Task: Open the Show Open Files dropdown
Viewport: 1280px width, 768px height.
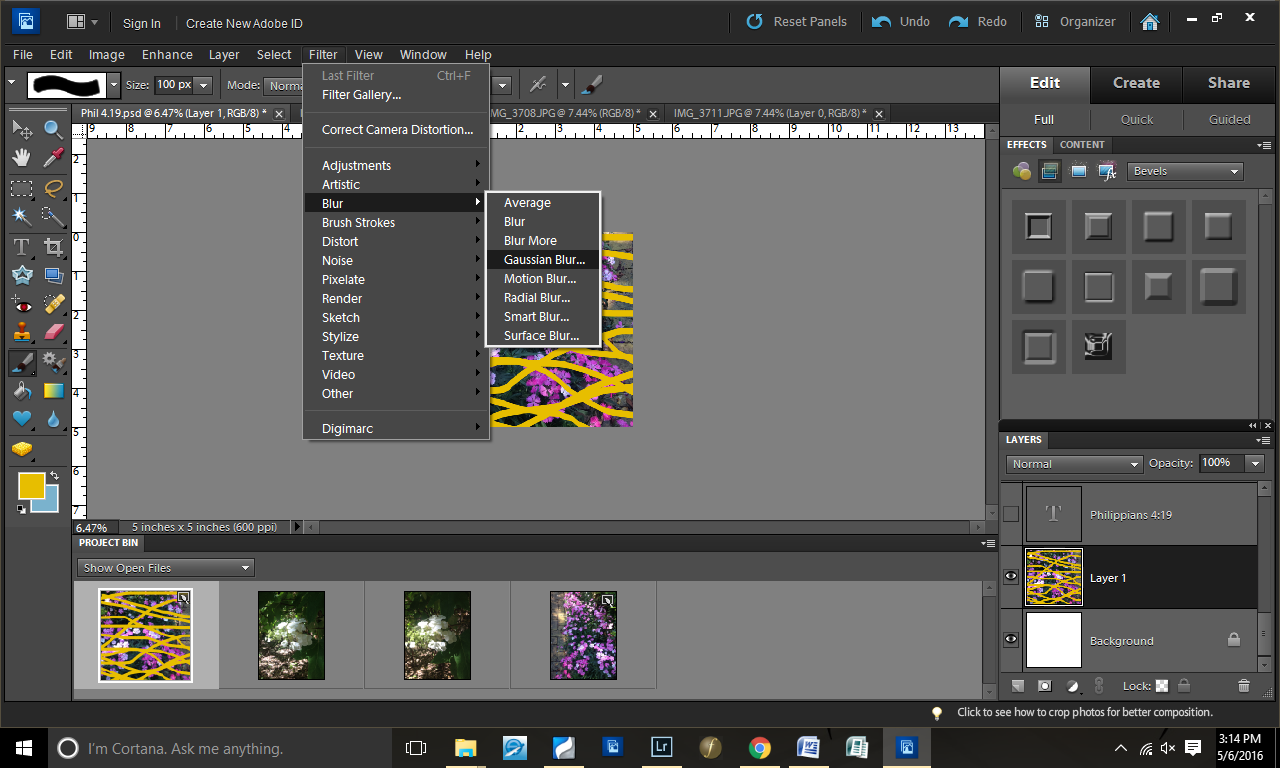Action: pyautogui.click(x=165, y=568)
